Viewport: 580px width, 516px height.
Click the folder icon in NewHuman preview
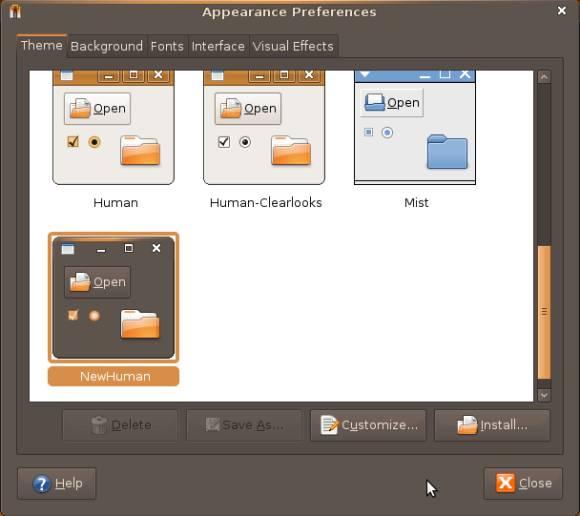[140, 324]
